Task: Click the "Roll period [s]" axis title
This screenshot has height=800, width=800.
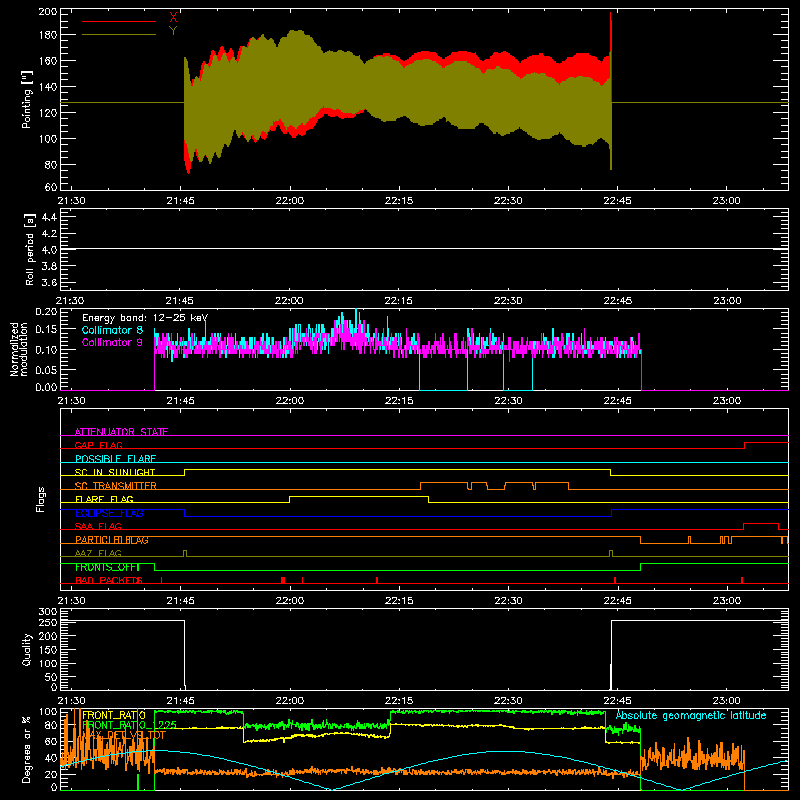Action: (30, 249)
